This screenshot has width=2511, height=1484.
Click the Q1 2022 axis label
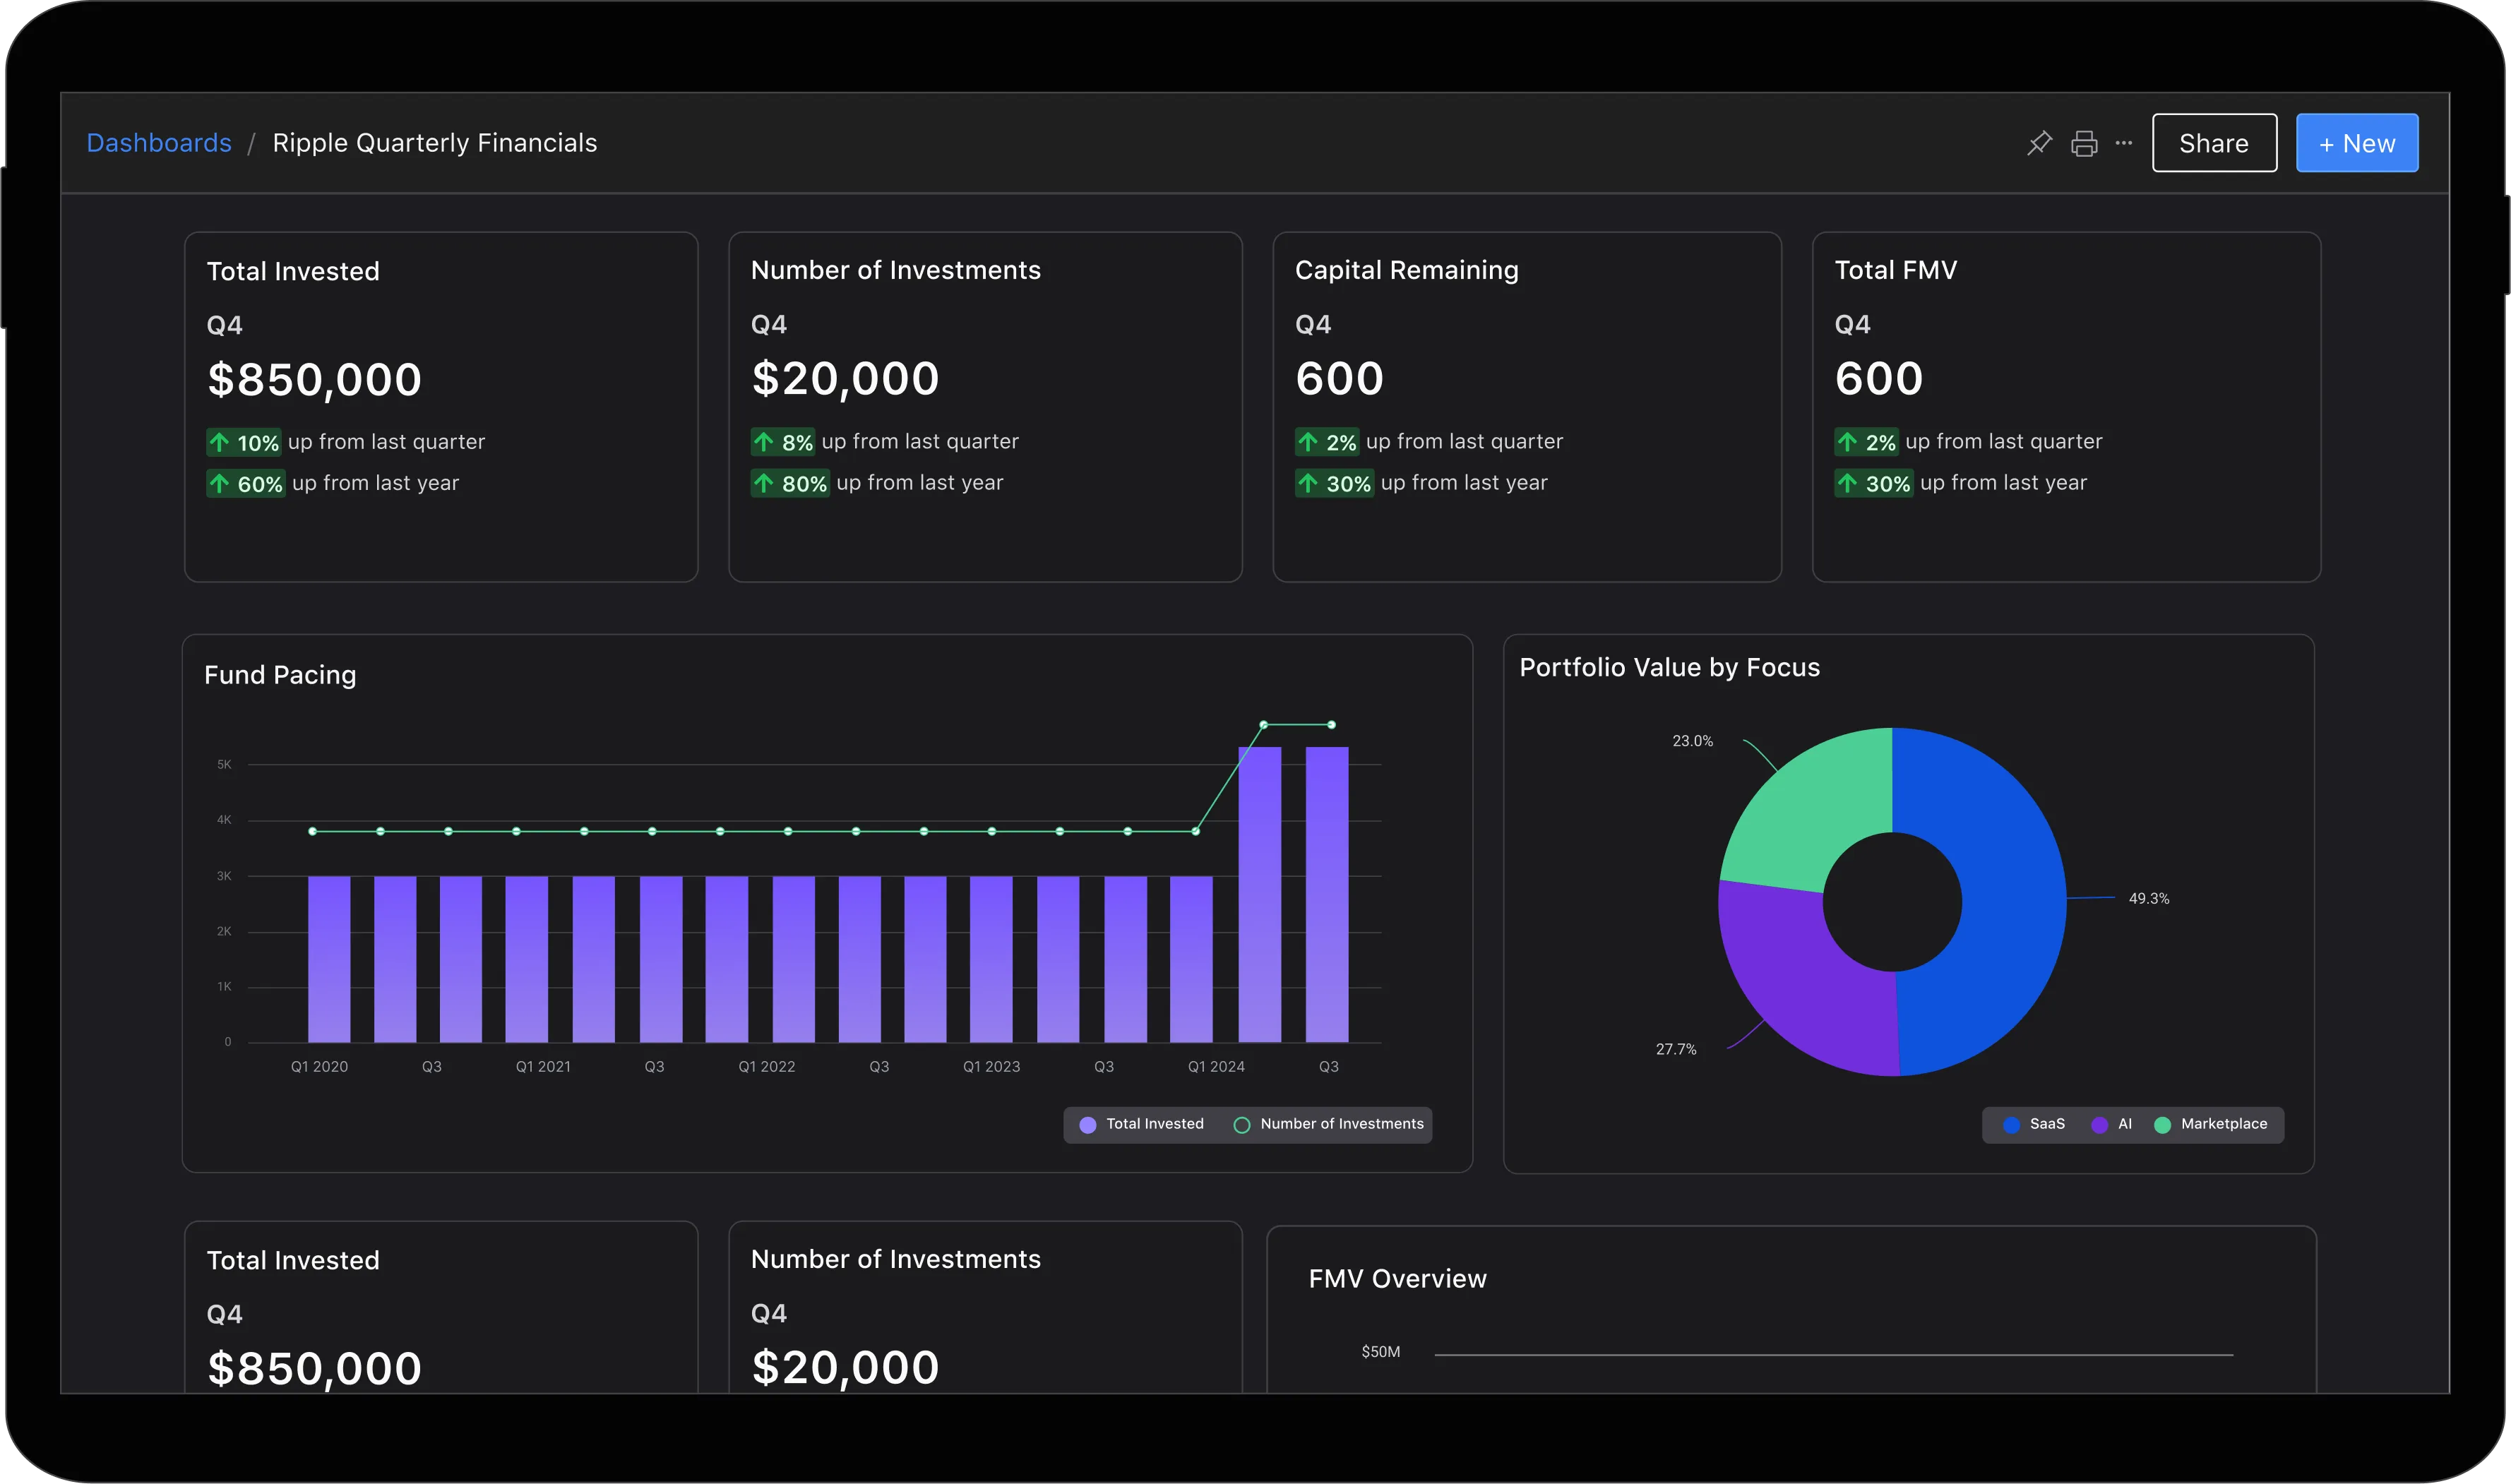tap(766, 1067)
